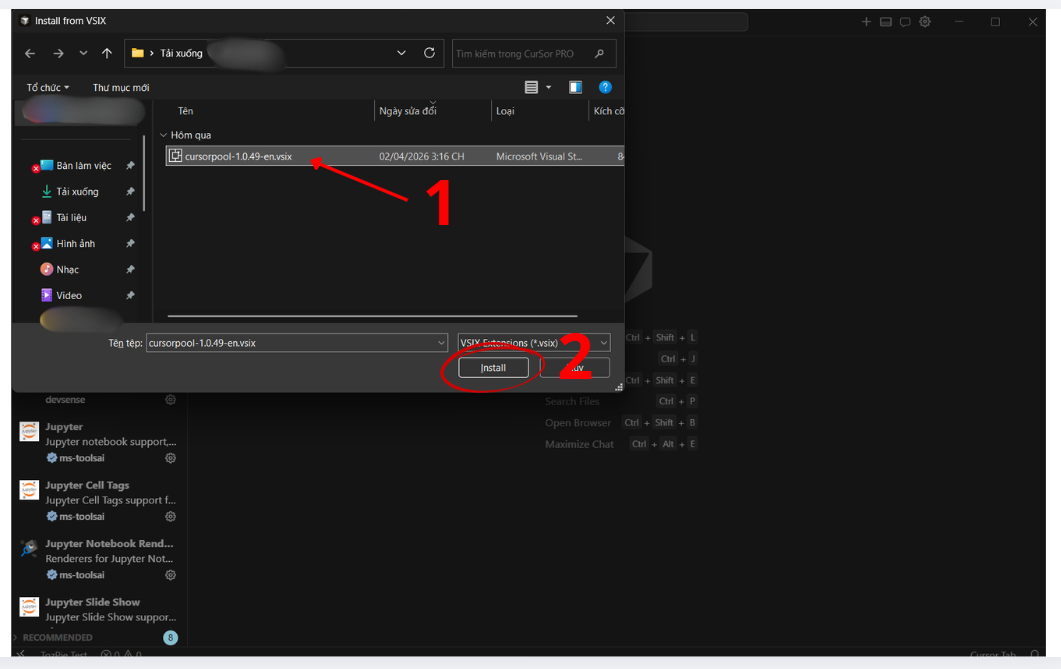This screenshot has height=669, width=1061.
Task: Click Open Browser in Cursor welcome screen
Action: point(578,423)
